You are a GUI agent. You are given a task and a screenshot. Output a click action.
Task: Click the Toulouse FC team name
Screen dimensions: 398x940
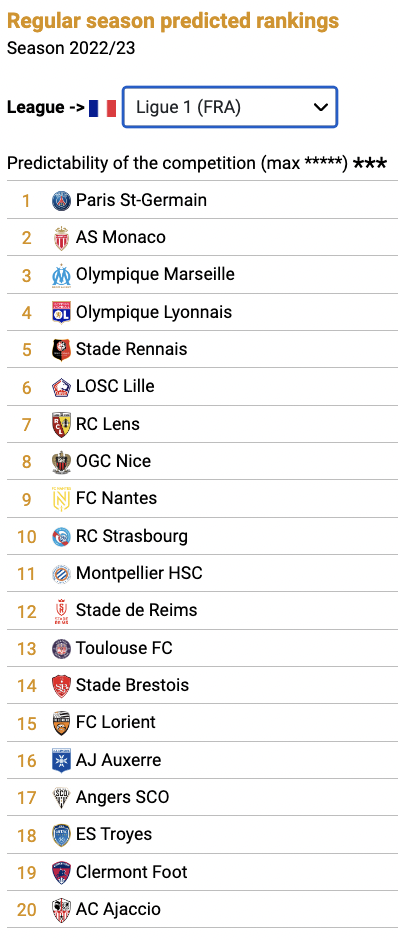[x=124, y=648]
